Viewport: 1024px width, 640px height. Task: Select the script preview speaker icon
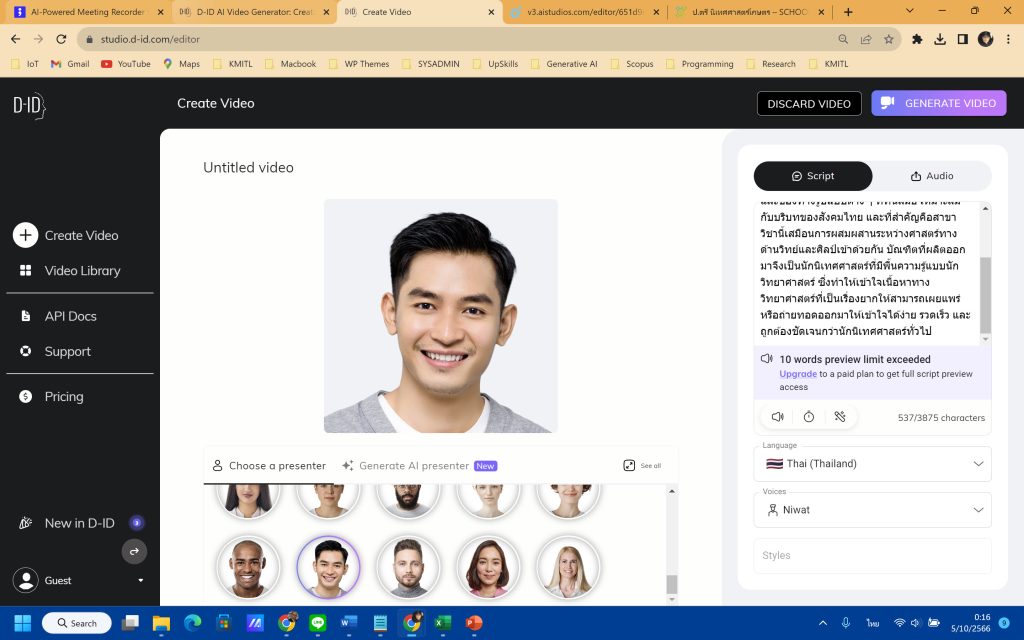pos(777,416)
